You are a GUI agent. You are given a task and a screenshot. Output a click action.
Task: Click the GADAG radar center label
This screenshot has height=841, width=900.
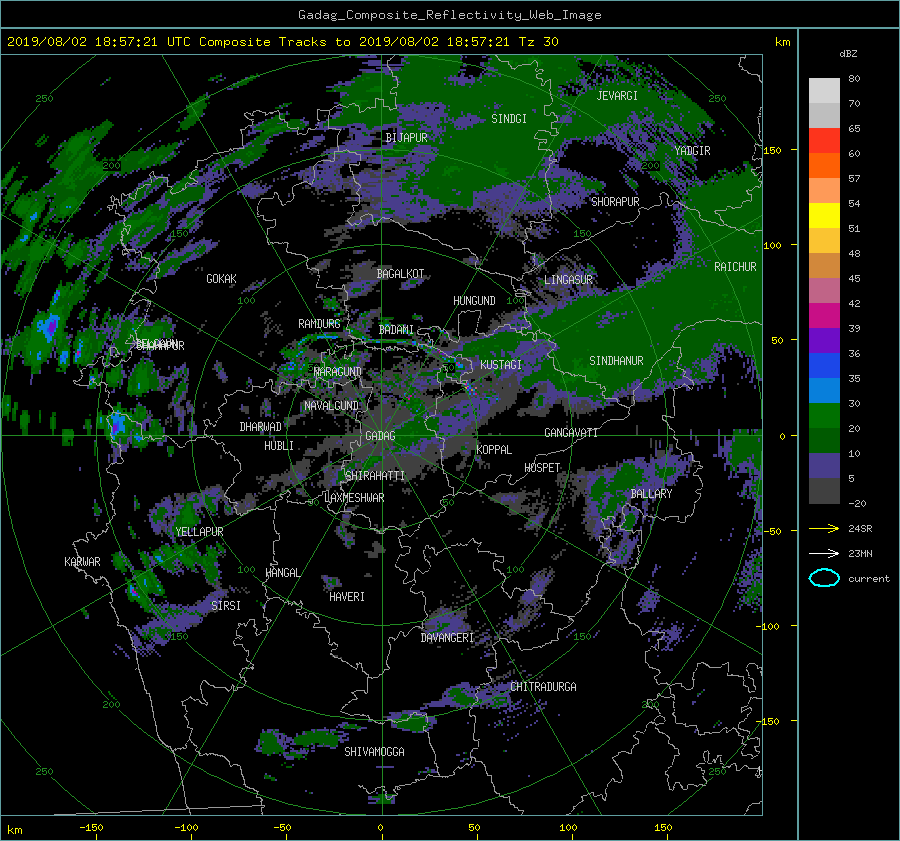[380, 436]
